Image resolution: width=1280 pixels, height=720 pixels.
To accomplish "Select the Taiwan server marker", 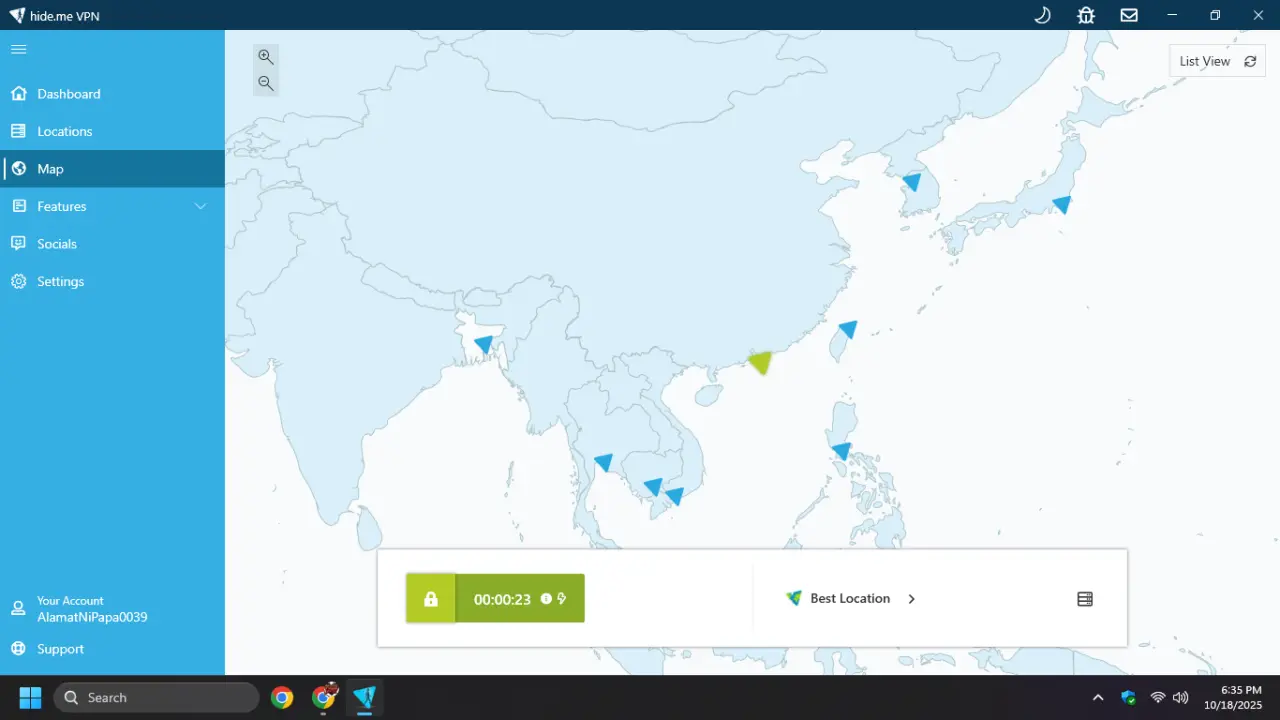I will pos(848,329).
